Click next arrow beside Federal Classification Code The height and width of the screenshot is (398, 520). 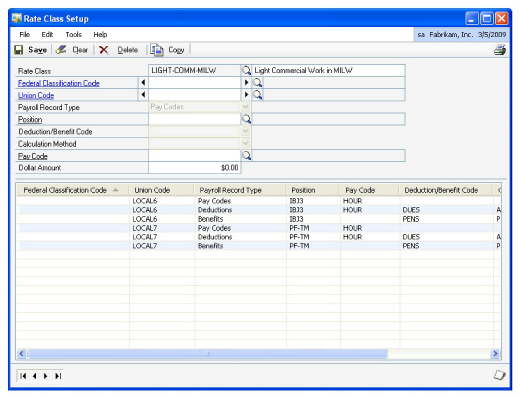(x=246, y=82)
